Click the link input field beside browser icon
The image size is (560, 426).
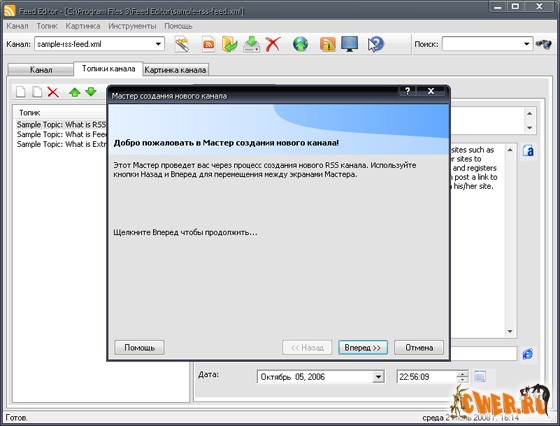click(484, 354)
